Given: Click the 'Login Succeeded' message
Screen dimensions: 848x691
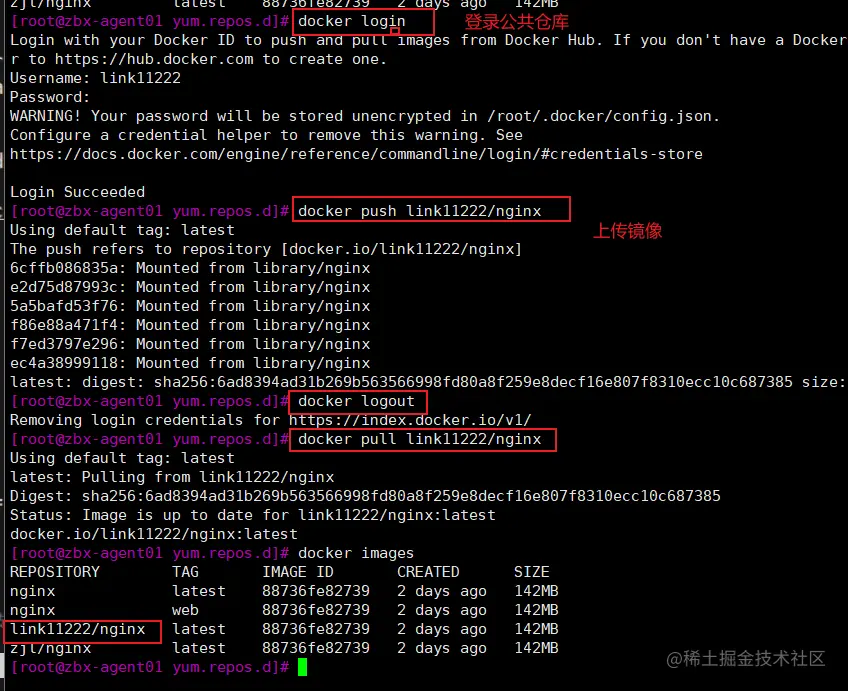Looking at the screenshot, I should tap(77, 192).
